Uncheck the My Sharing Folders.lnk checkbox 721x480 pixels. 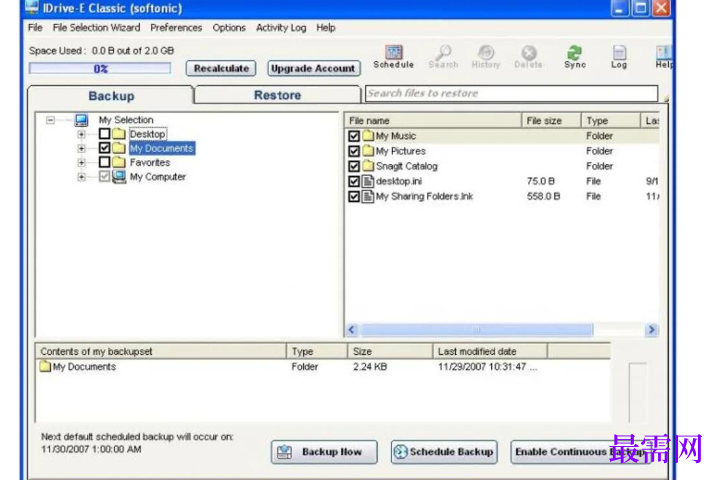[x=354, y=197]
